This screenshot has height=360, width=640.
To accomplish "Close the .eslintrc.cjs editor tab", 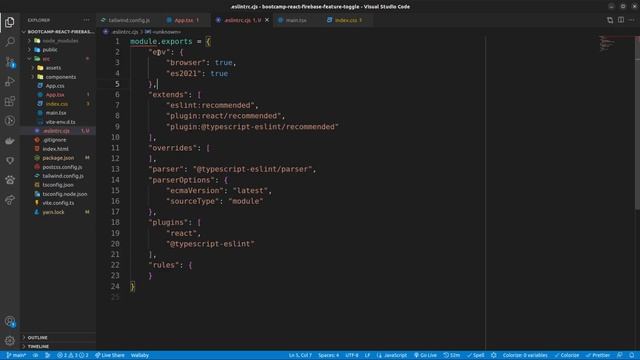I will pos(267,20).
